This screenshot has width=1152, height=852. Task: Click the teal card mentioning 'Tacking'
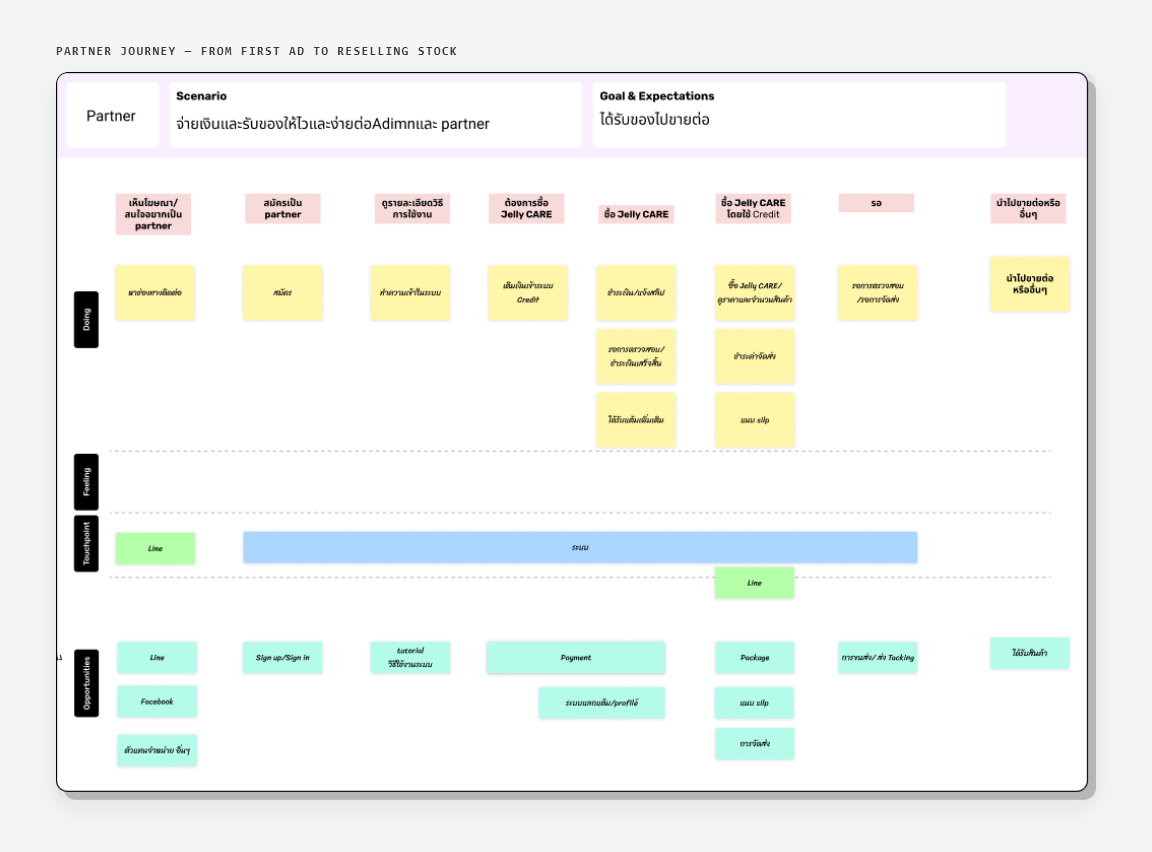tap(878, 657)
